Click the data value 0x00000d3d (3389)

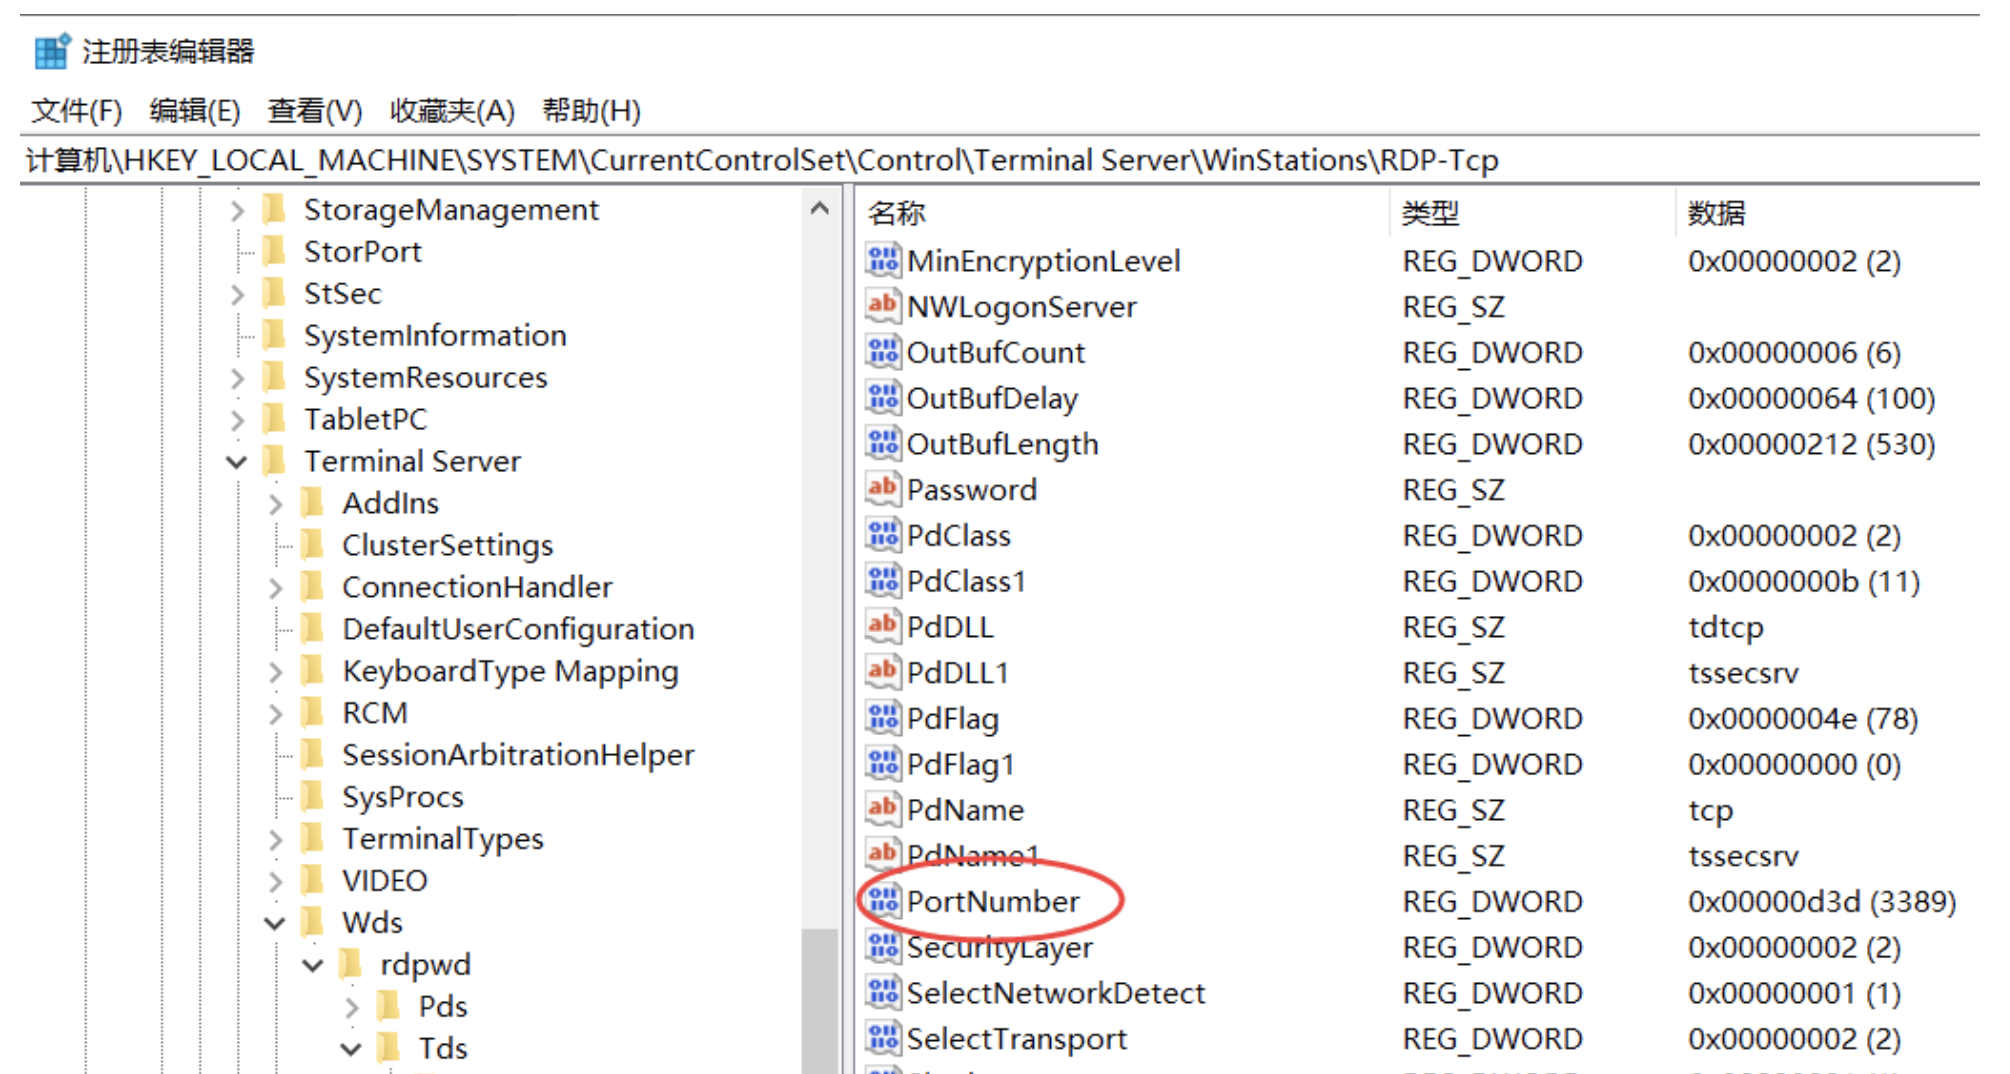1822,901
